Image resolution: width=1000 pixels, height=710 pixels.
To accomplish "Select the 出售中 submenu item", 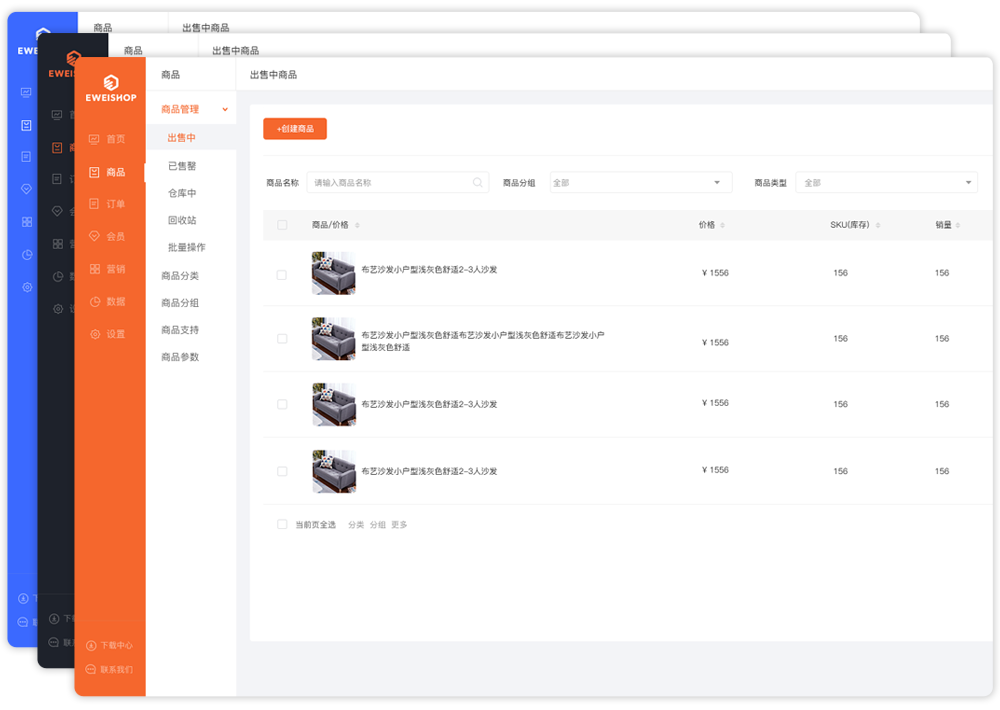I will (191, 138).
